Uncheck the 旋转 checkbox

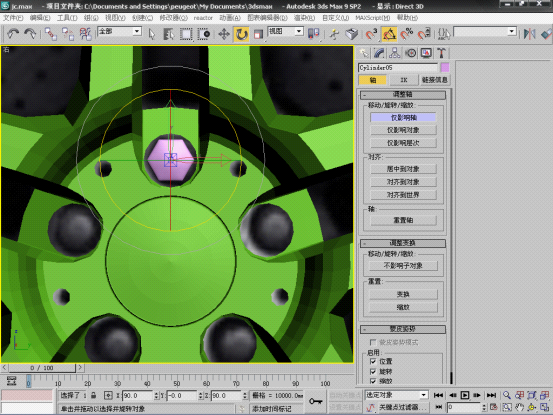373,372
